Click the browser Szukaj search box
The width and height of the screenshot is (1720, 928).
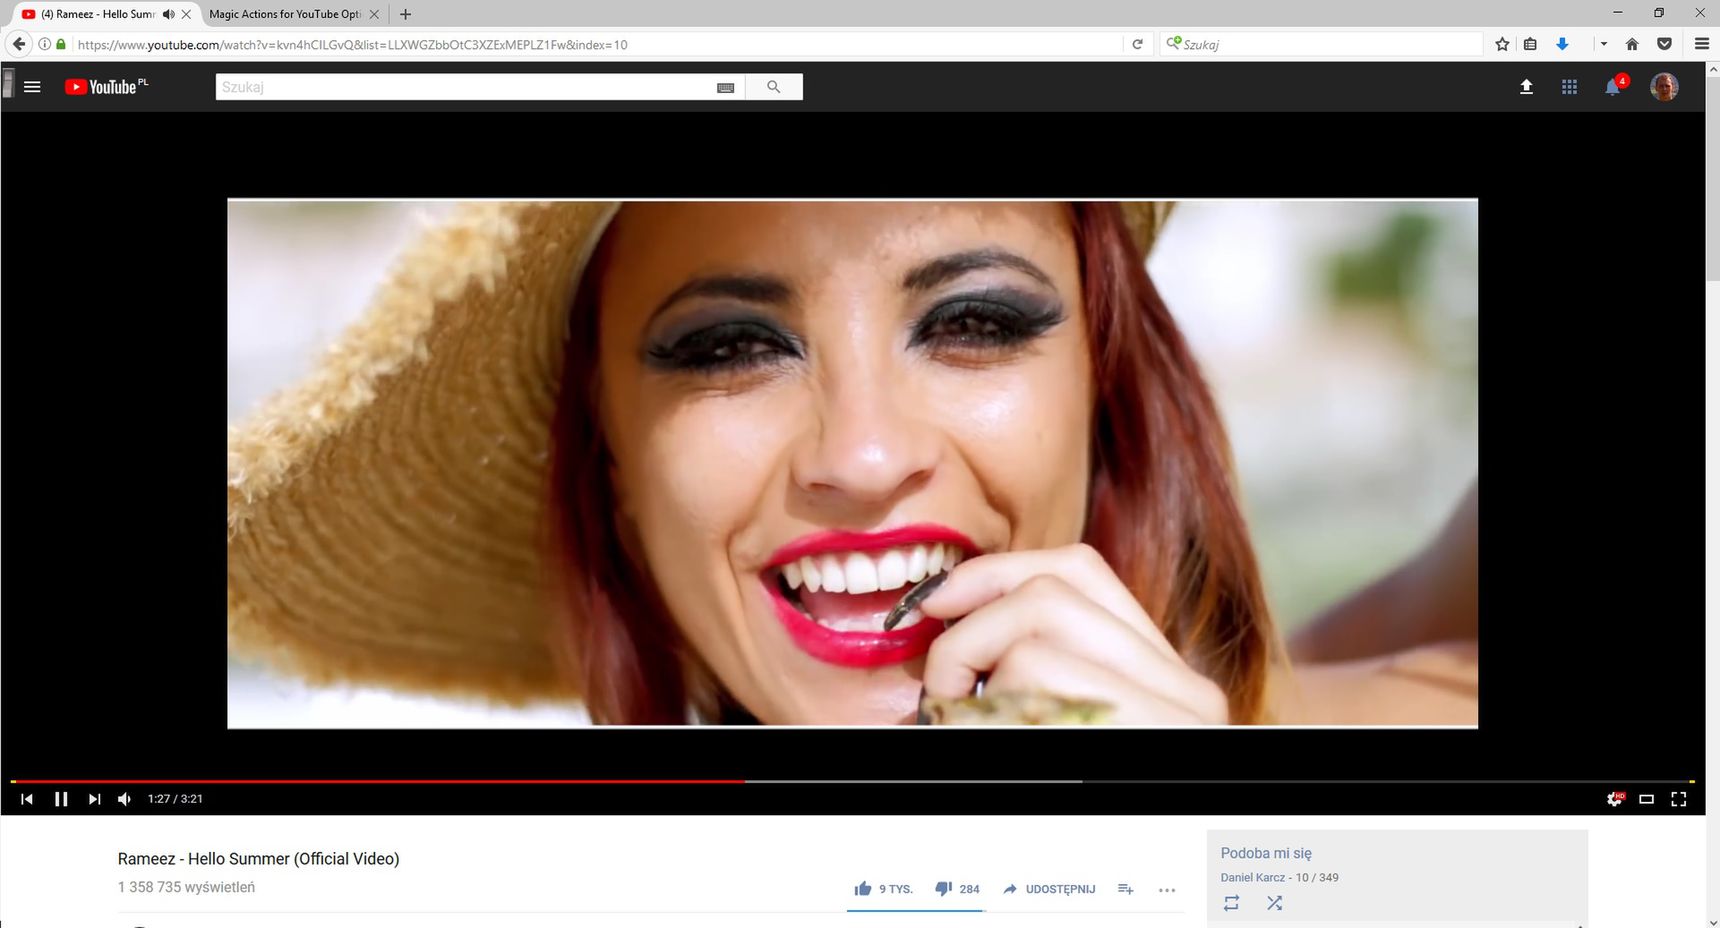click(x=1320, y=44)
